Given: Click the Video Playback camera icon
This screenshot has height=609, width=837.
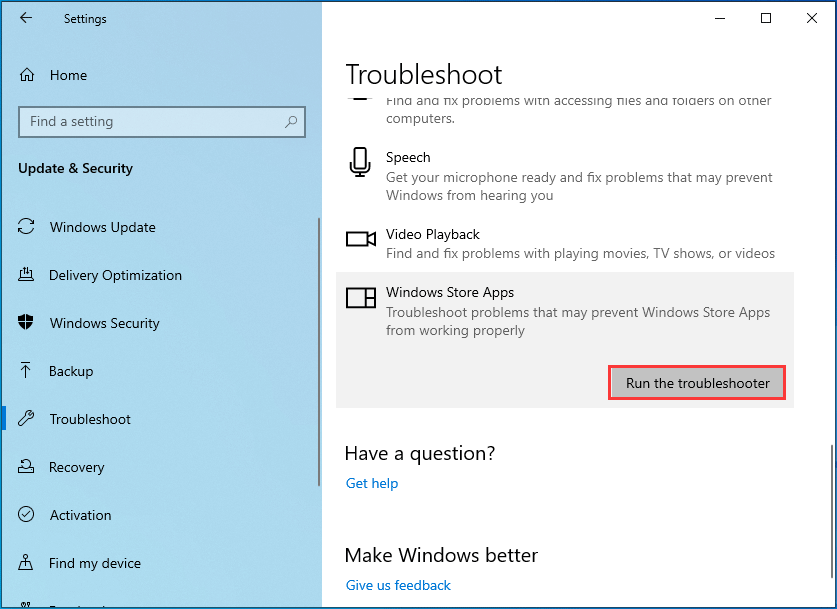Looking at the screenshot, I should point(361,239).
